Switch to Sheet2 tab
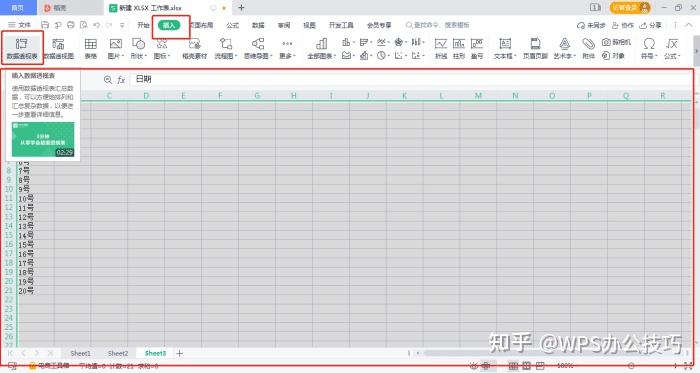This screenshot has width=700, height=373. (118, 353)
